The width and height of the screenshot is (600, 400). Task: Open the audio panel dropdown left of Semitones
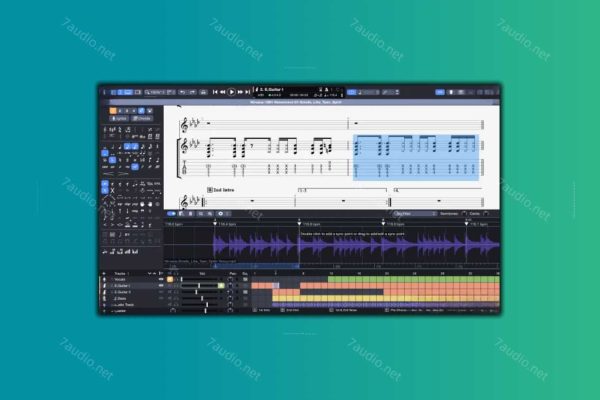tap(415, 214)
